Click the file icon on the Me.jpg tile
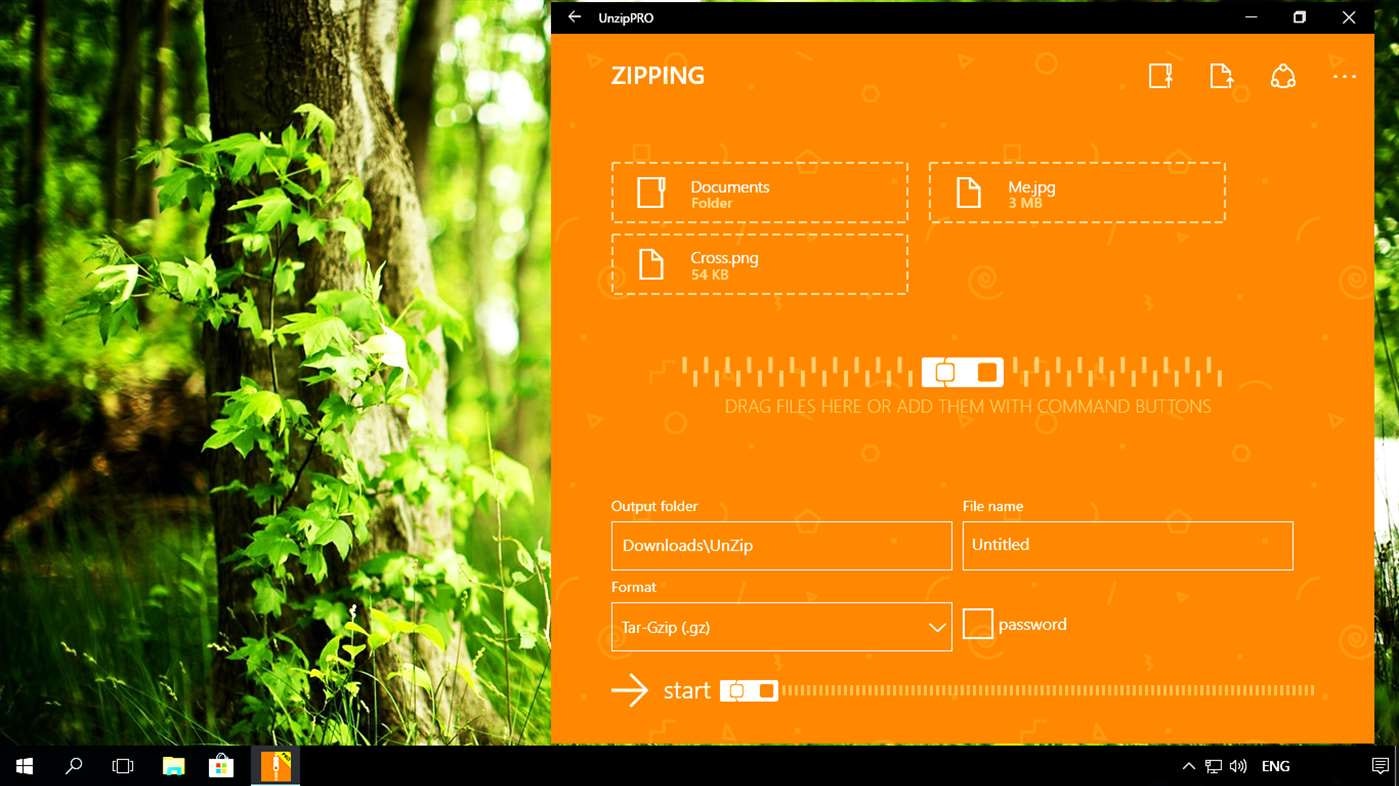 (x=967, y=192)
